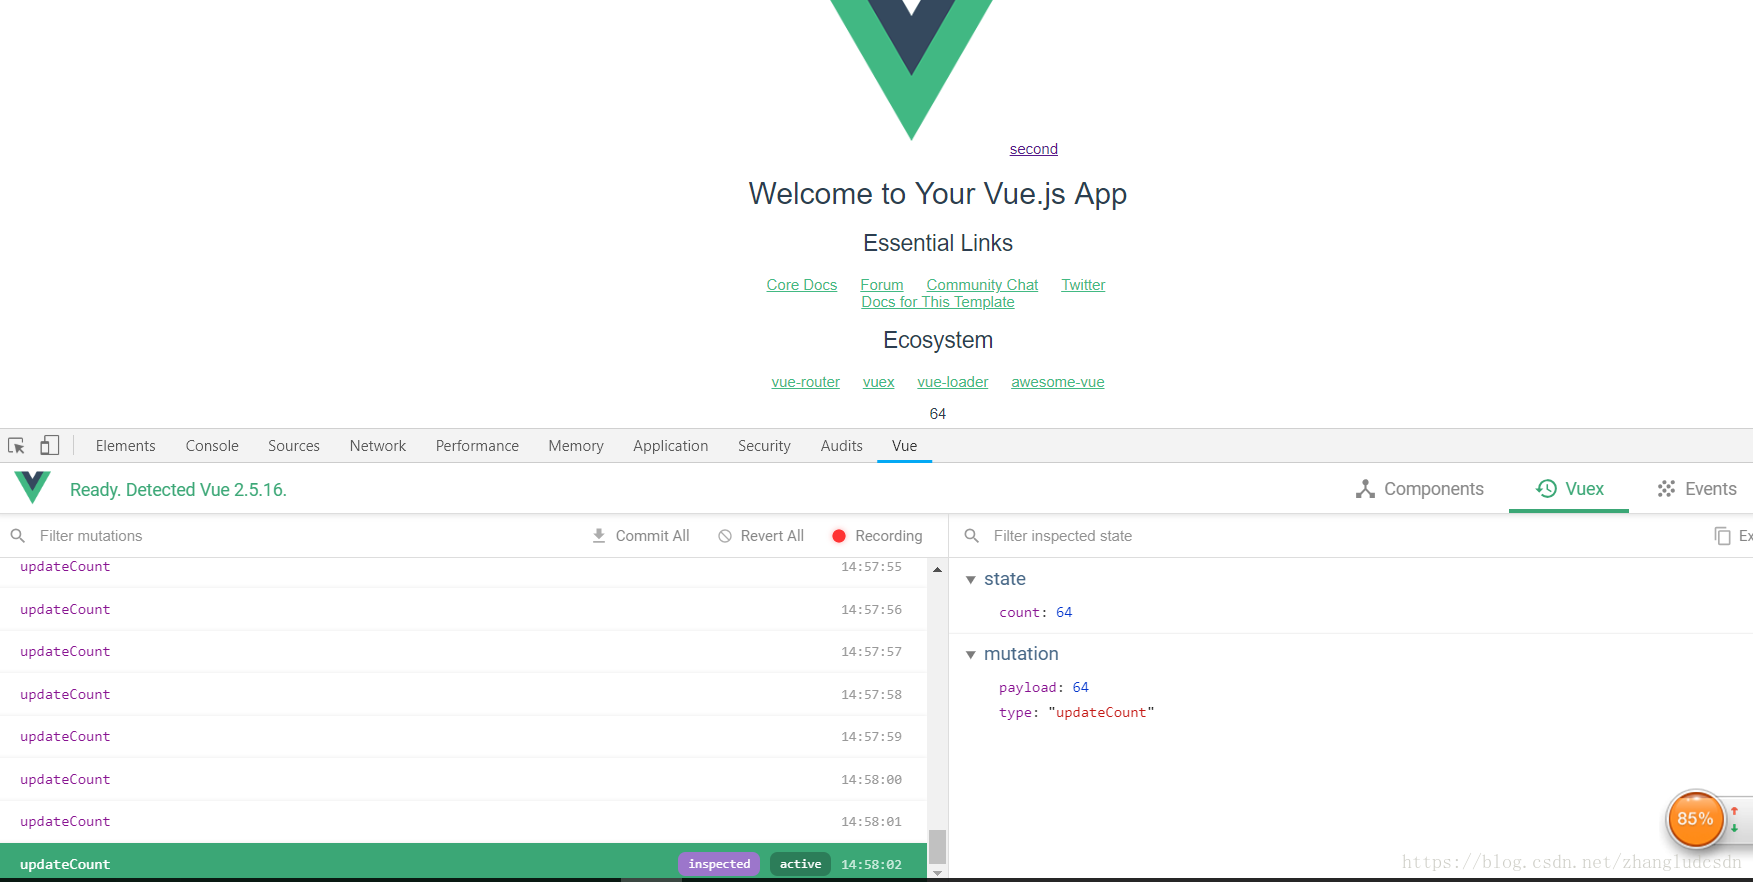Select the Vuex view tab
This screenshot has height=882, width=1753.
point(1569,489)
